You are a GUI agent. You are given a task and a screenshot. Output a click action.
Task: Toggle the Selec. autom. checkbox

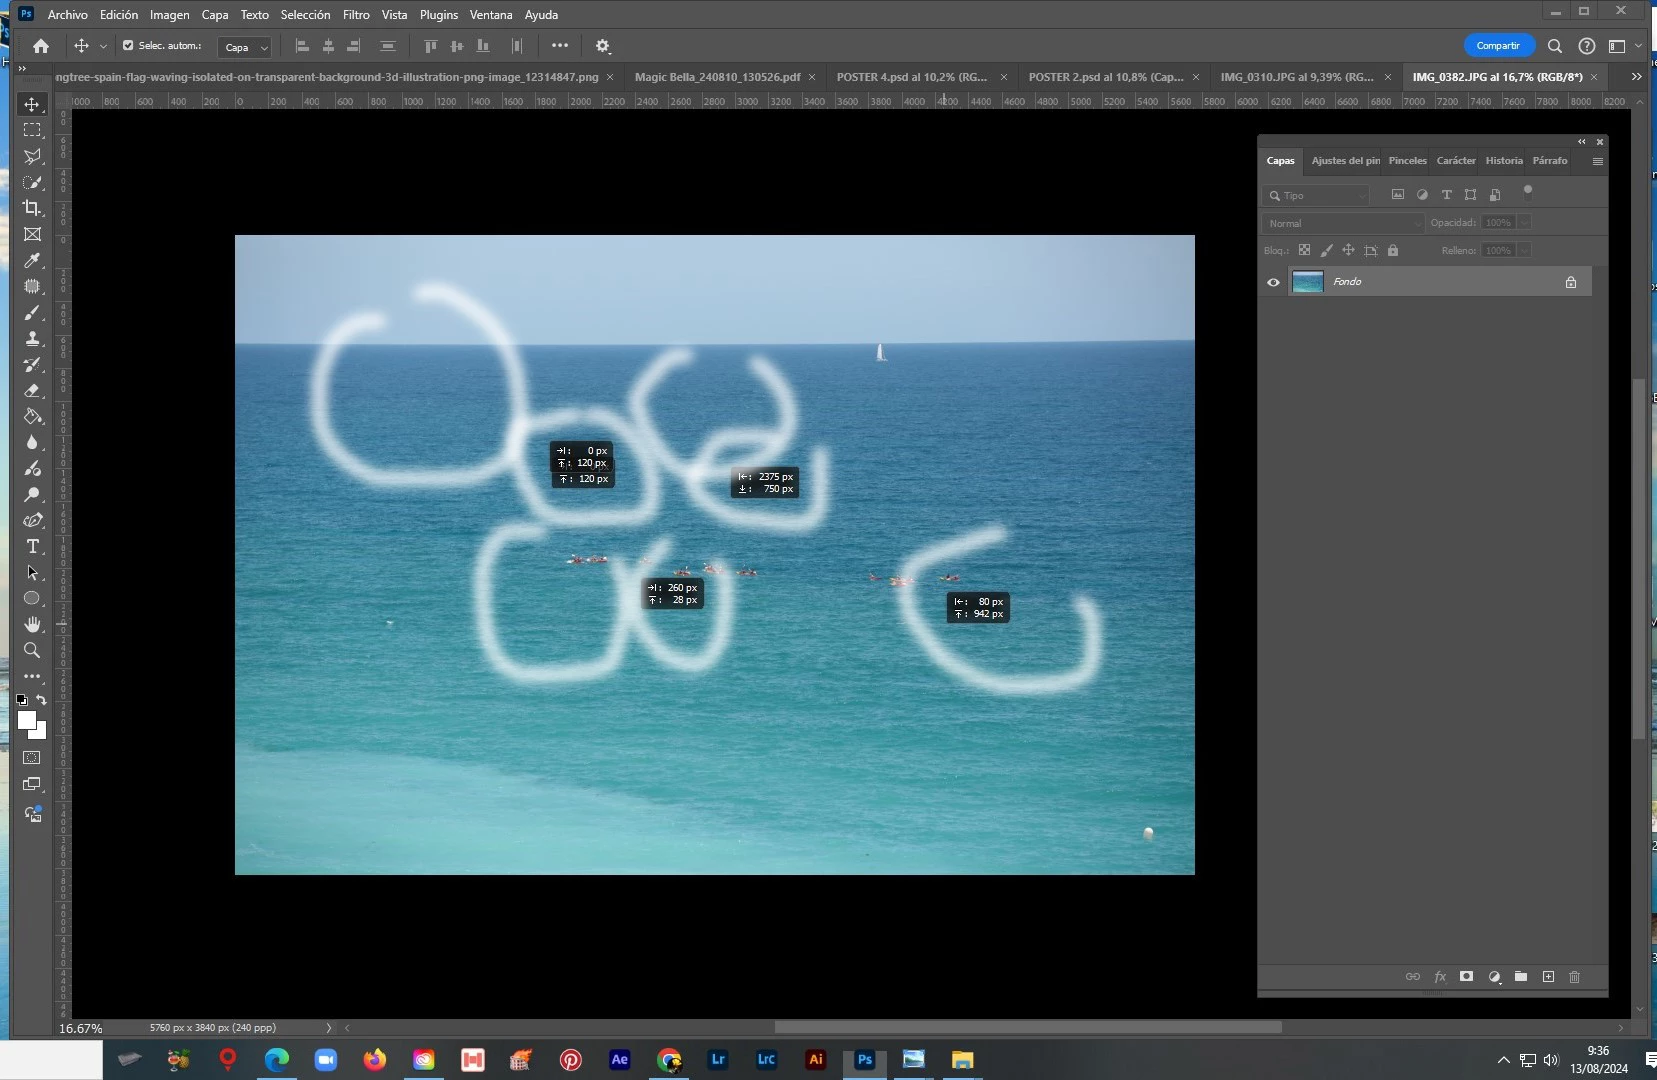[128, 45]
